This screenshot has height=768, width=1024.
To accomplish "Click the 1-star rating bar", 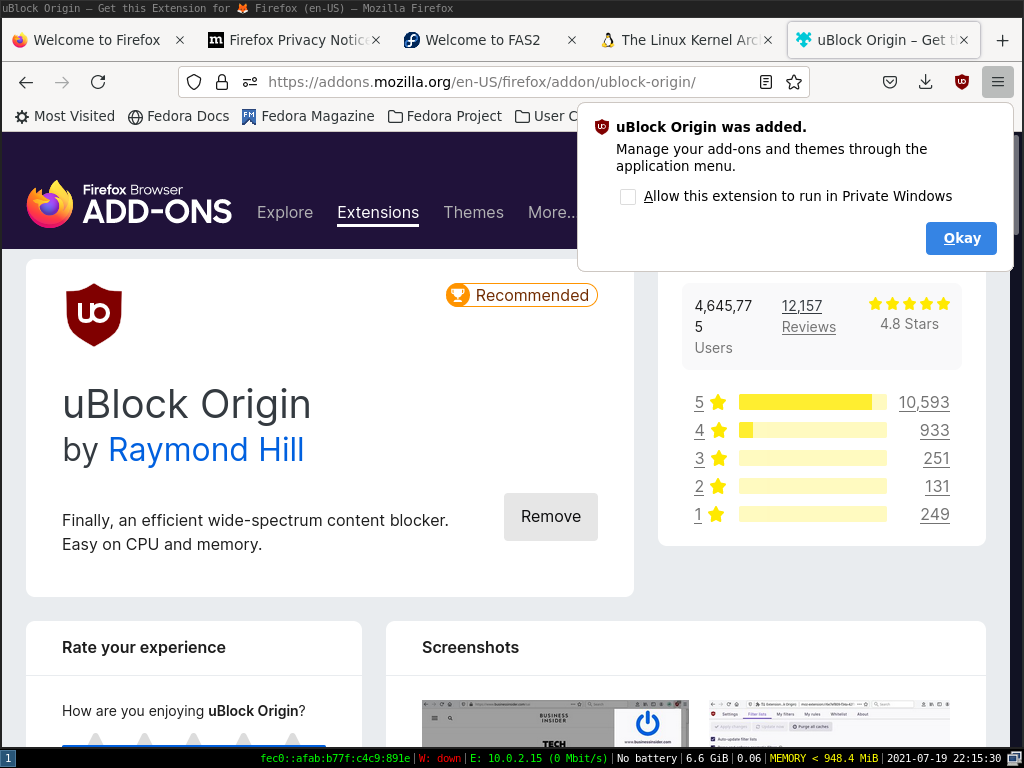I will click(x=813, y=515).
